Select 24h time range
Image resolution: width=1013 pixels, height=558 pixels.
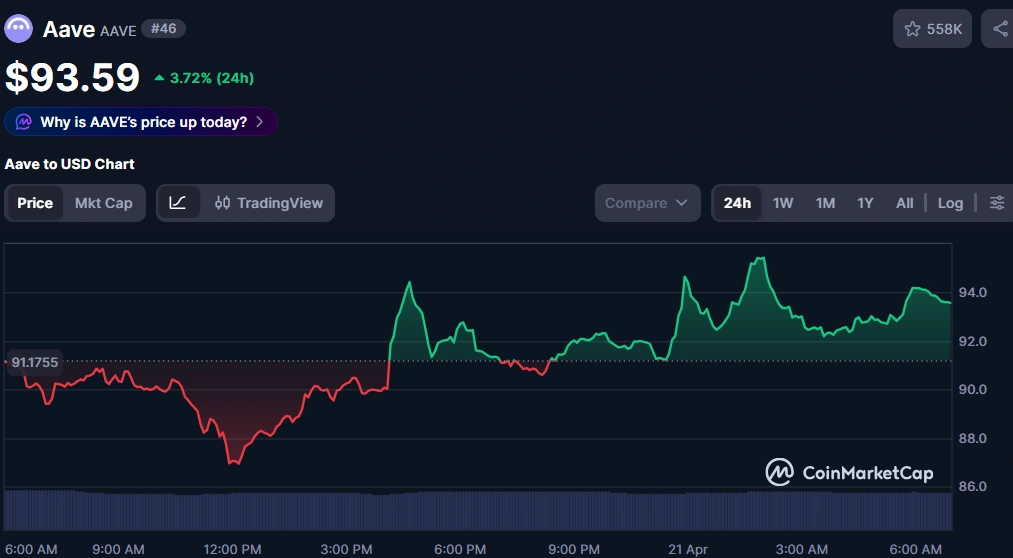coord(737,203)
